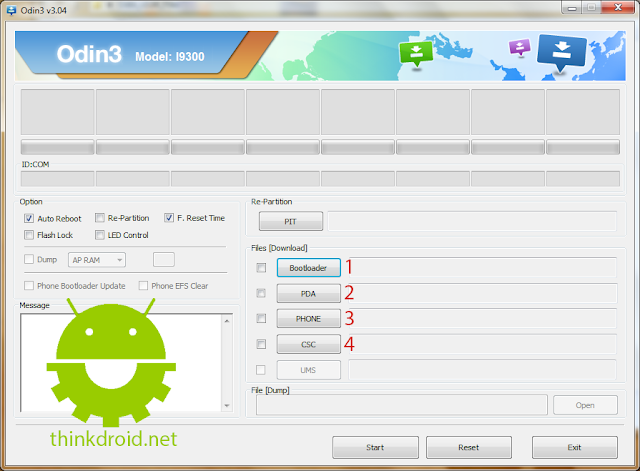This screenshot has height=471, width=640.
Task: Enable the LED Control checkbox
Action: tap(100, 235)
